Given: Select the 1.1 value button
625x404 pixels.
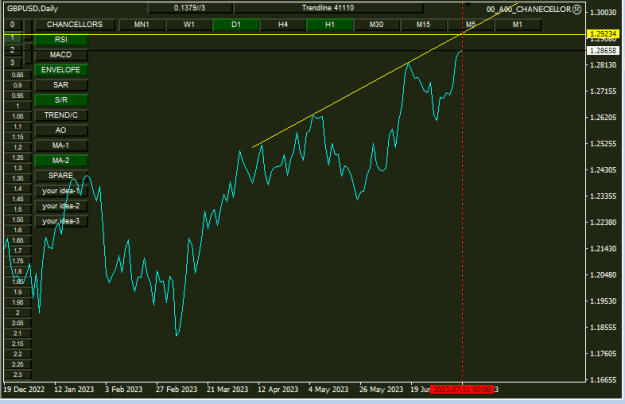Looking at the screenshot, I should click(18, 127).
